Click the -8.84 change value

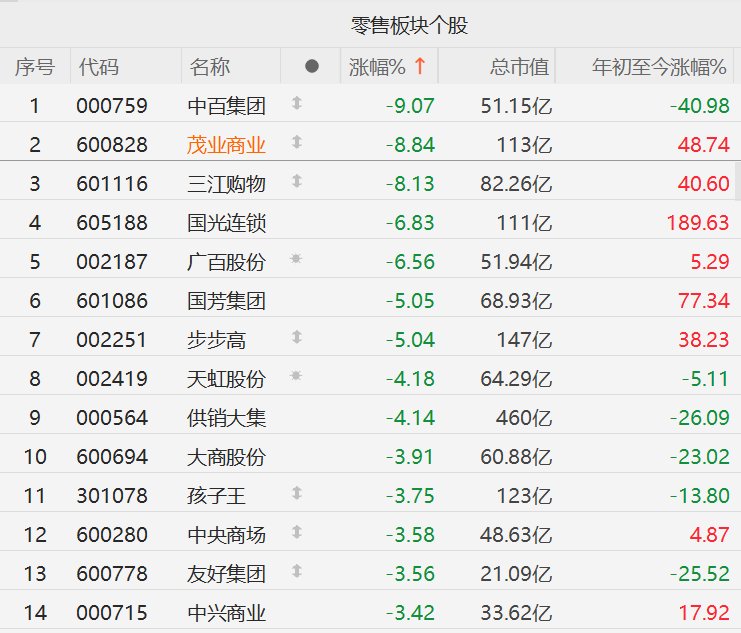(x=410, y=145)
